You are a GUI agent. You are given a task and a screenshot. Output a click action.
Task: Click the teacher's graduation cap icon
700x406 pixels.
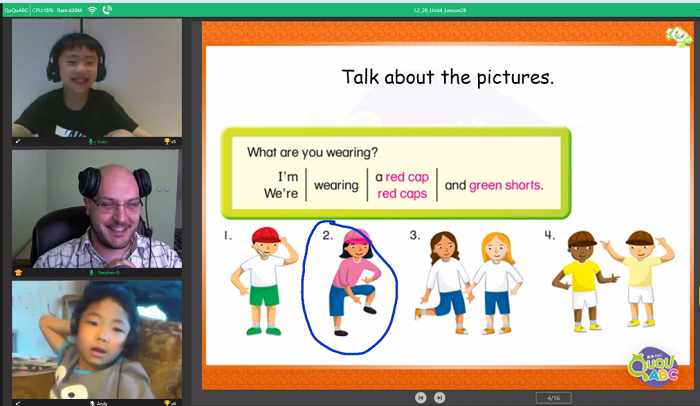coord(18,272)
